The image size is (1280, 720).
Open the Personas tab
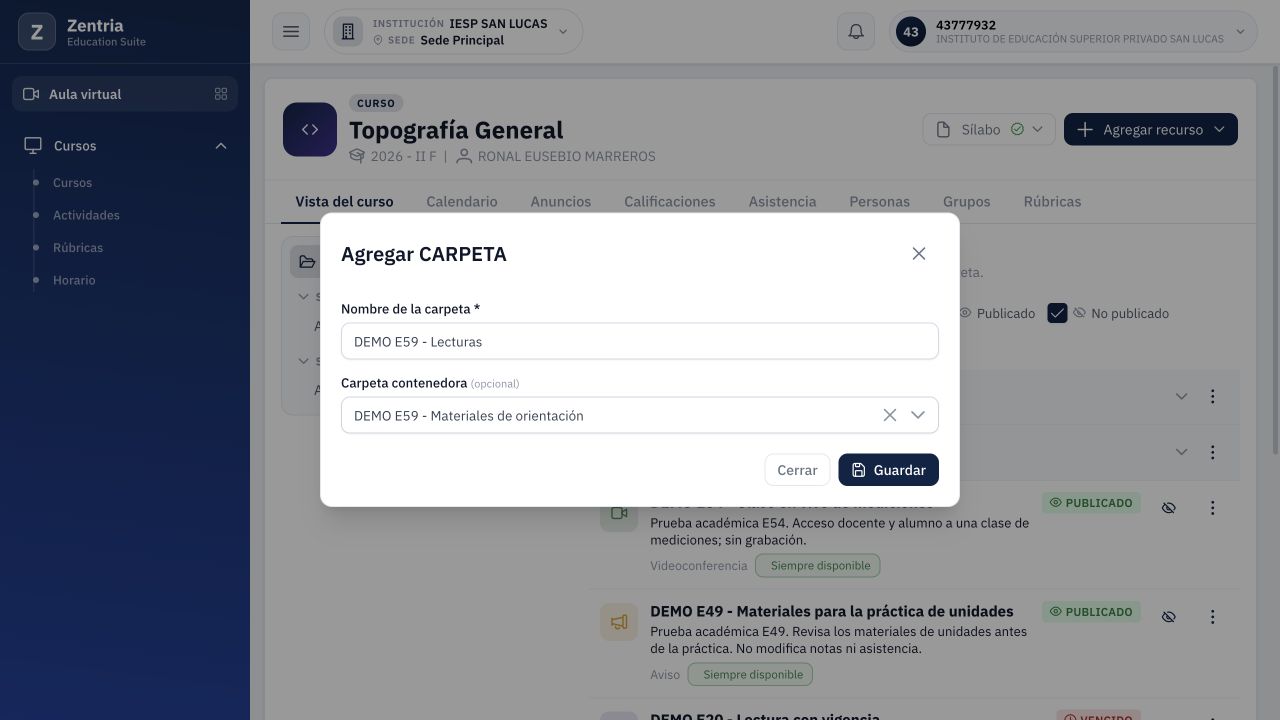coord(880,201)
